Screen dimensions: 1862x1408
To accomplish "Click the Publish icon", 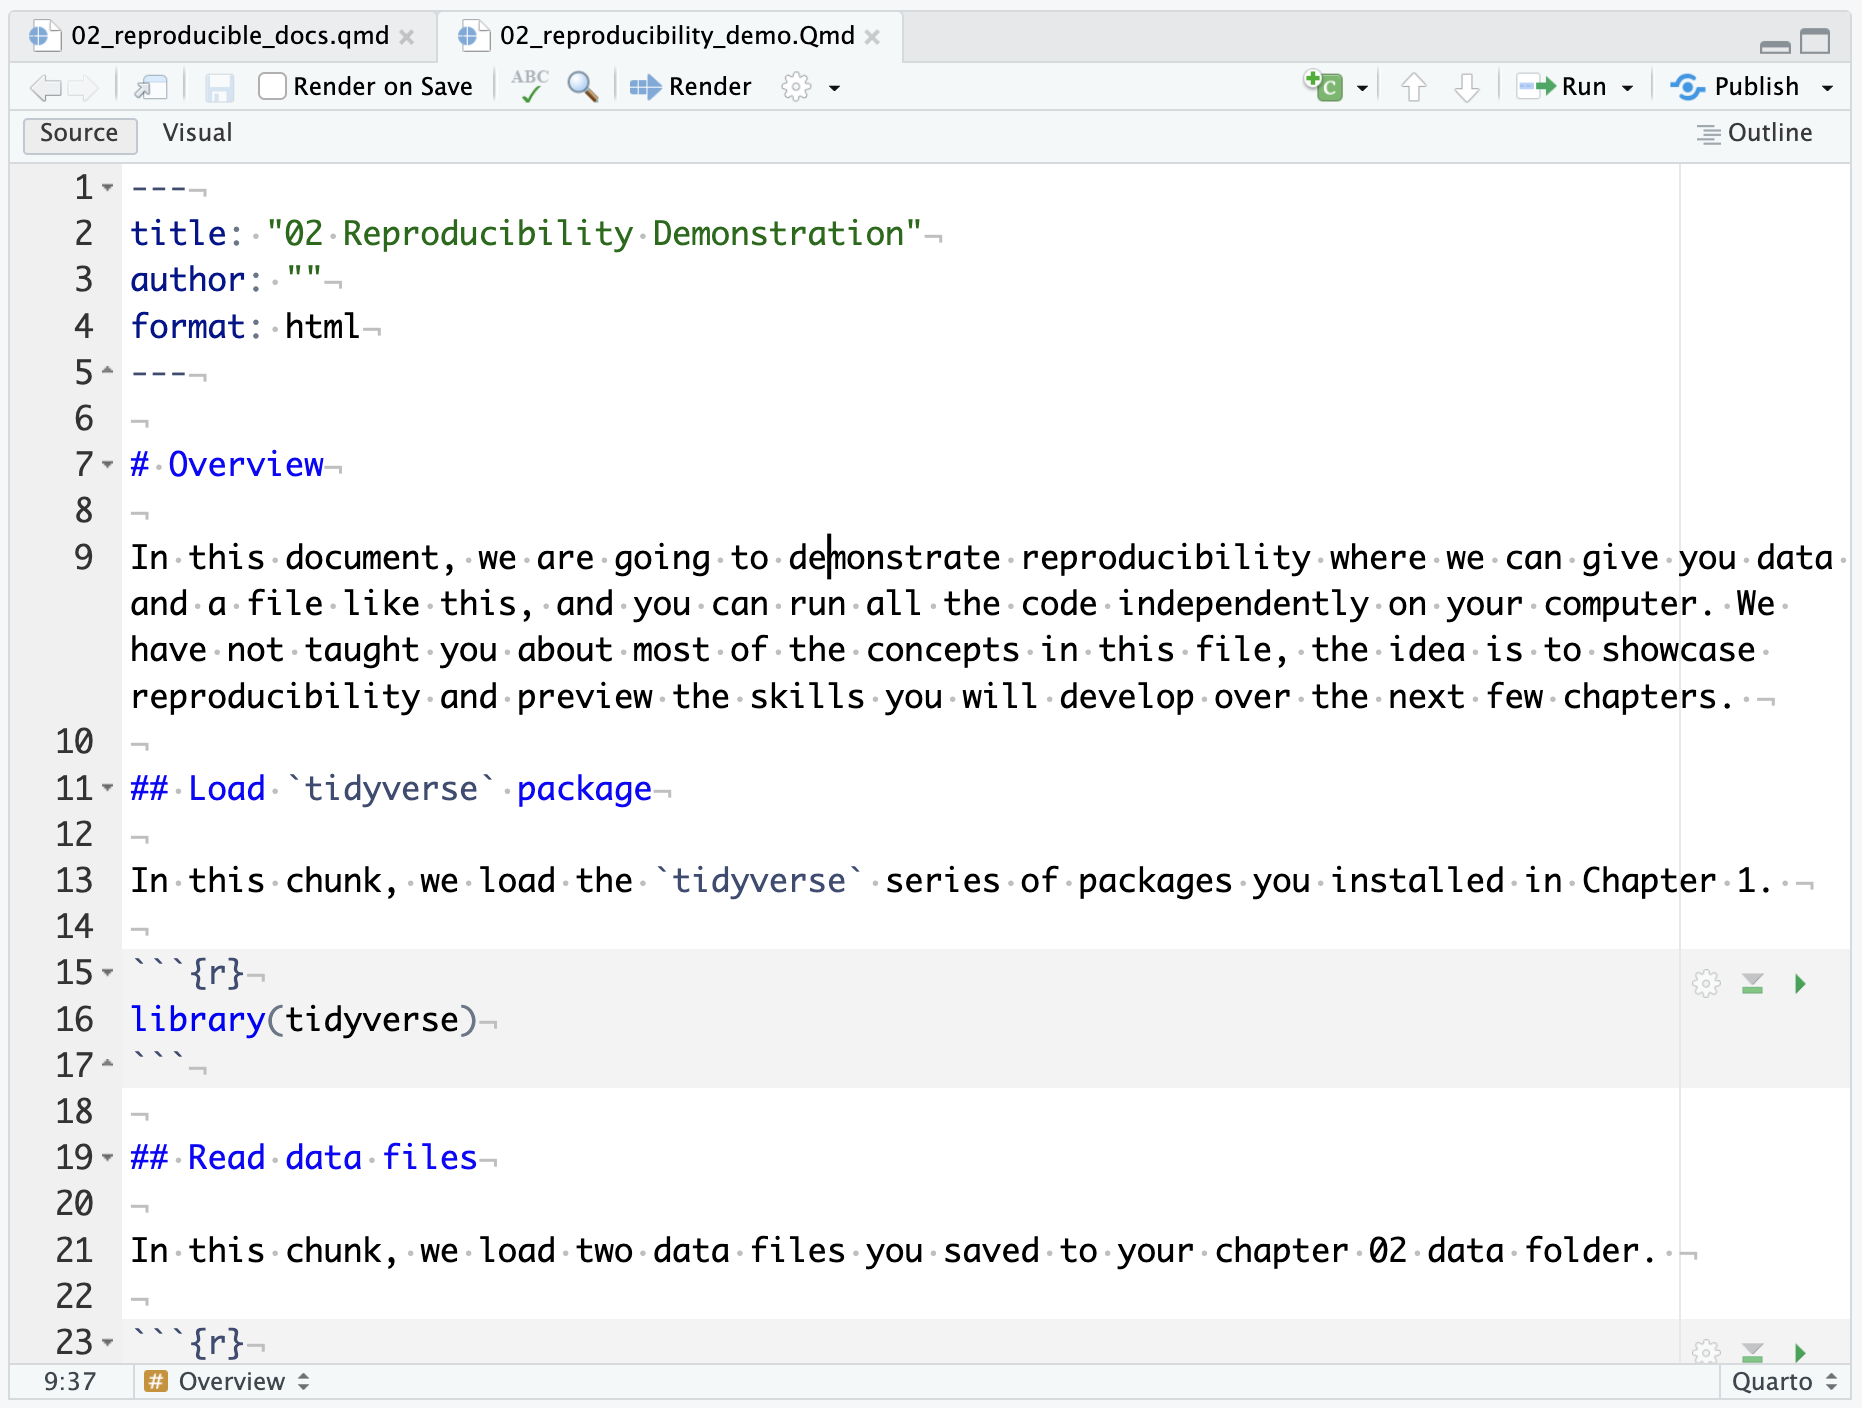I will coord(1687,87).
